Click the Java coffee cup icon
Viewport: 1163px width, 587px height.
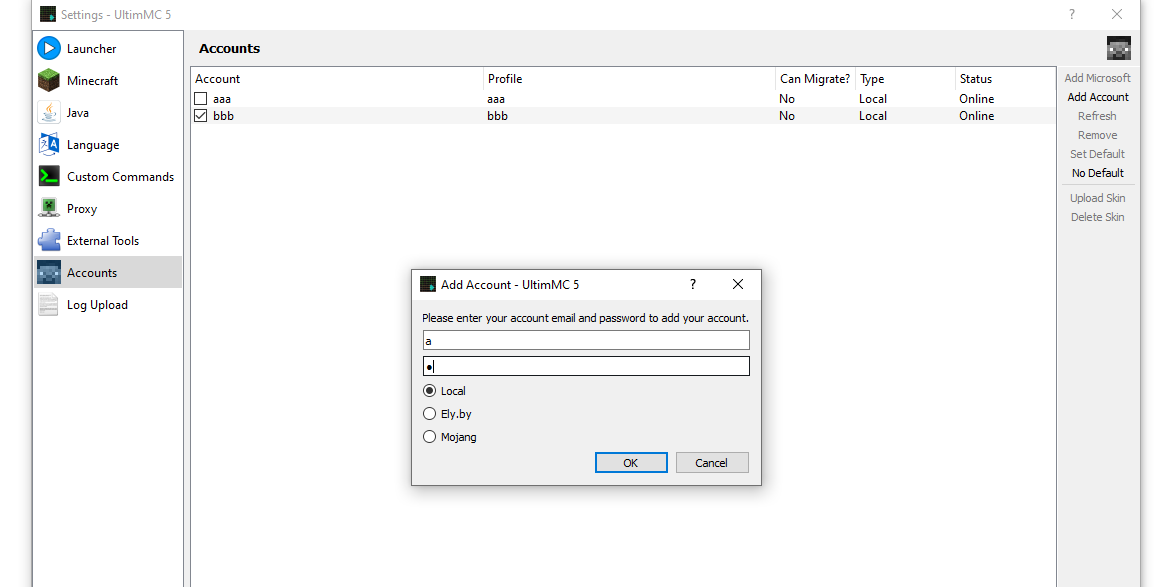pyautogui.click(x=49, y=112)
